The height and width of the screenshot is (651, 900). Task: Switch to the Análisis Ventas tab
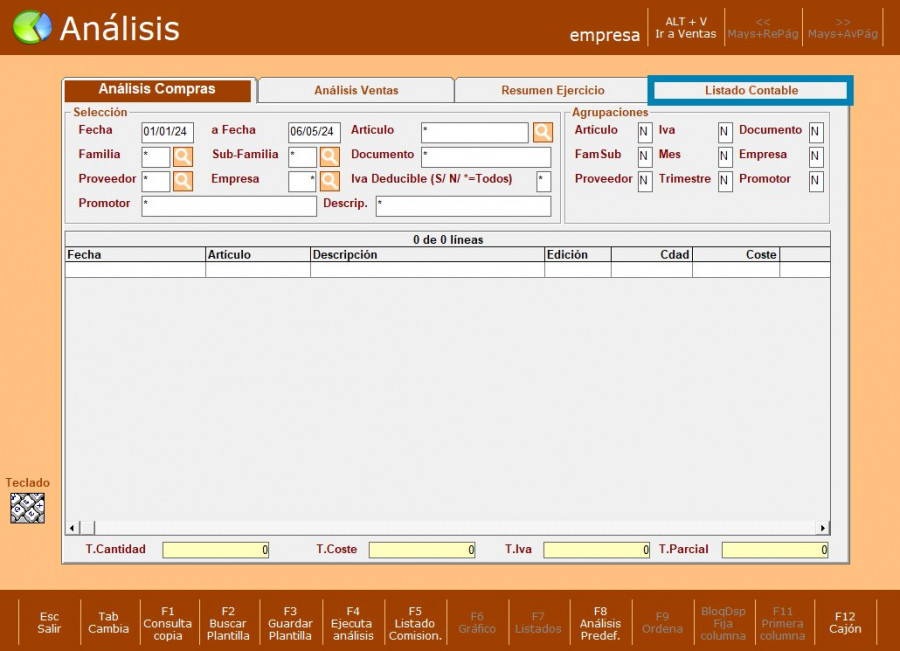356,91
